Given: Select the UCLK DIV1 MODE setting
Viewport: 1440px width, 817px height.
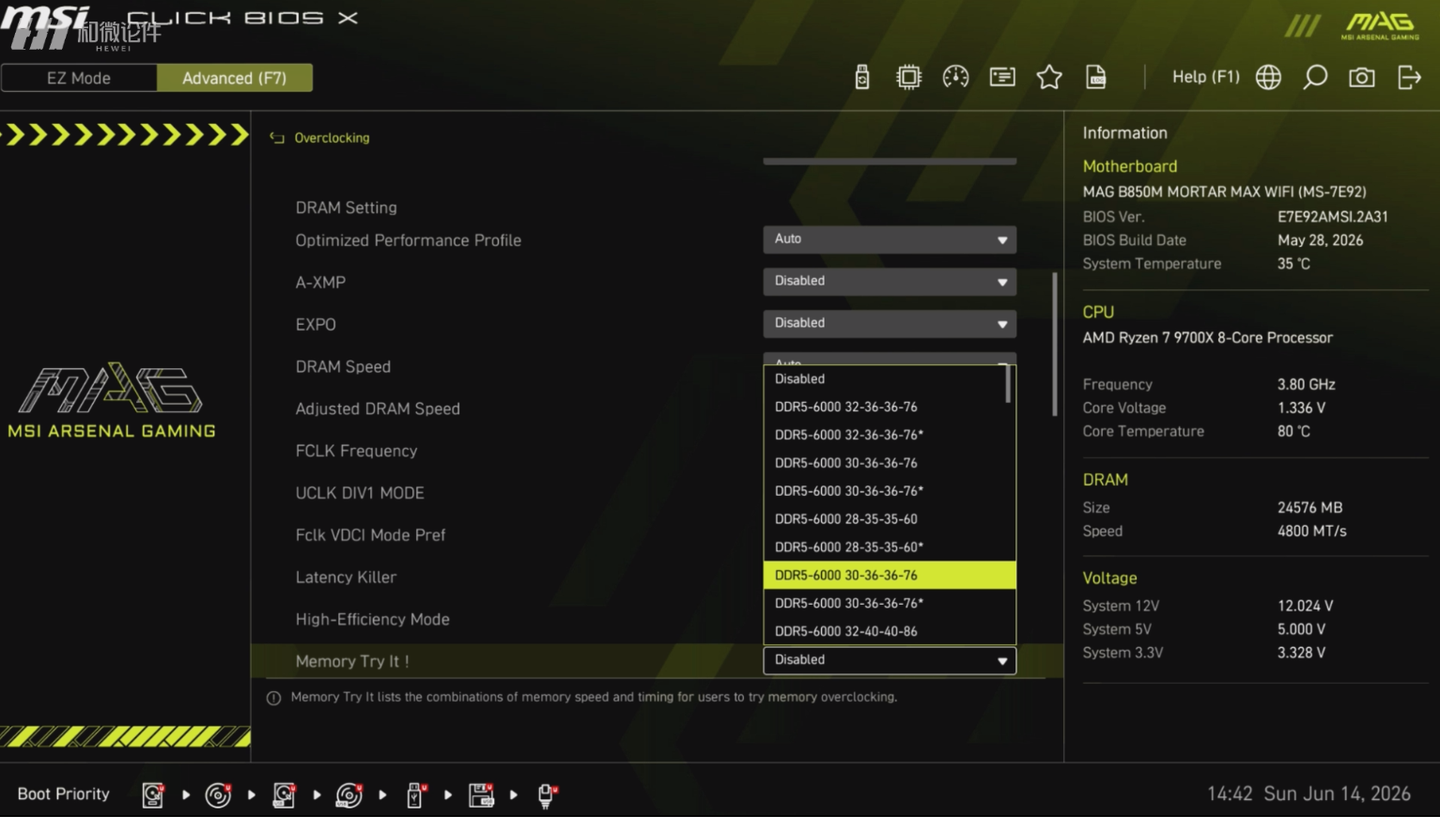Looking at the screenshot, I should 360,493.
